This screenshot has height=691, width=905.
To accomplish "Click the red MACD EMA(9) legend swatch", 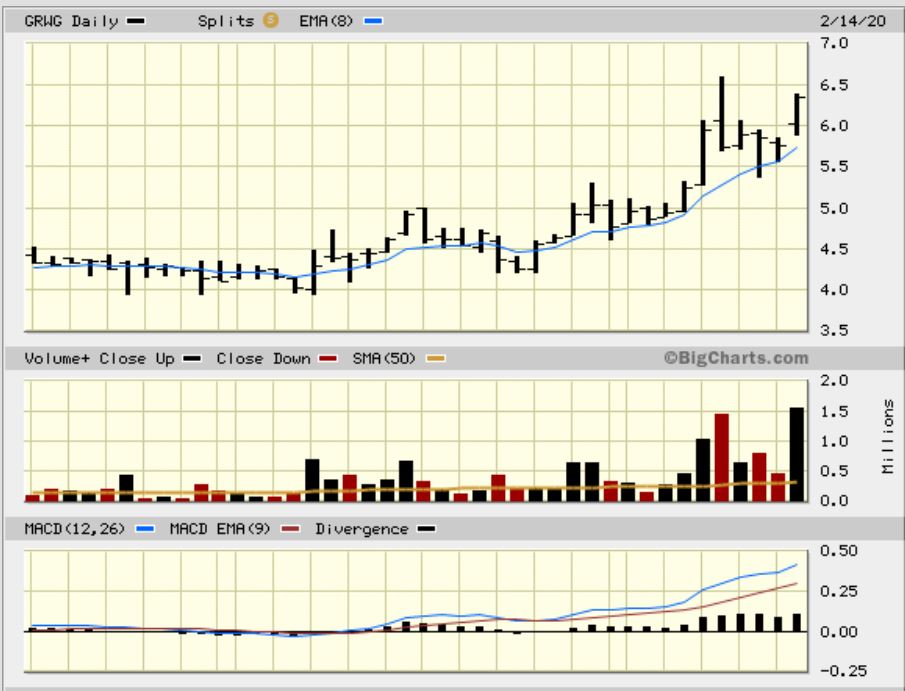I will pyautogui.click(x=291, y=529).
